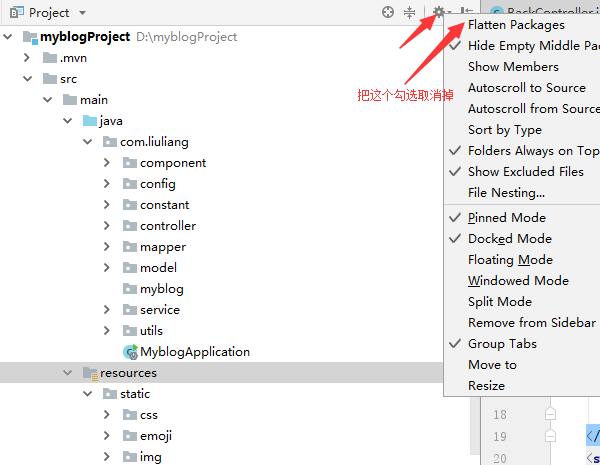The image size is (600, 465).
Task: Open File Nesting... menu item
Action: click(x=522, y=193)
